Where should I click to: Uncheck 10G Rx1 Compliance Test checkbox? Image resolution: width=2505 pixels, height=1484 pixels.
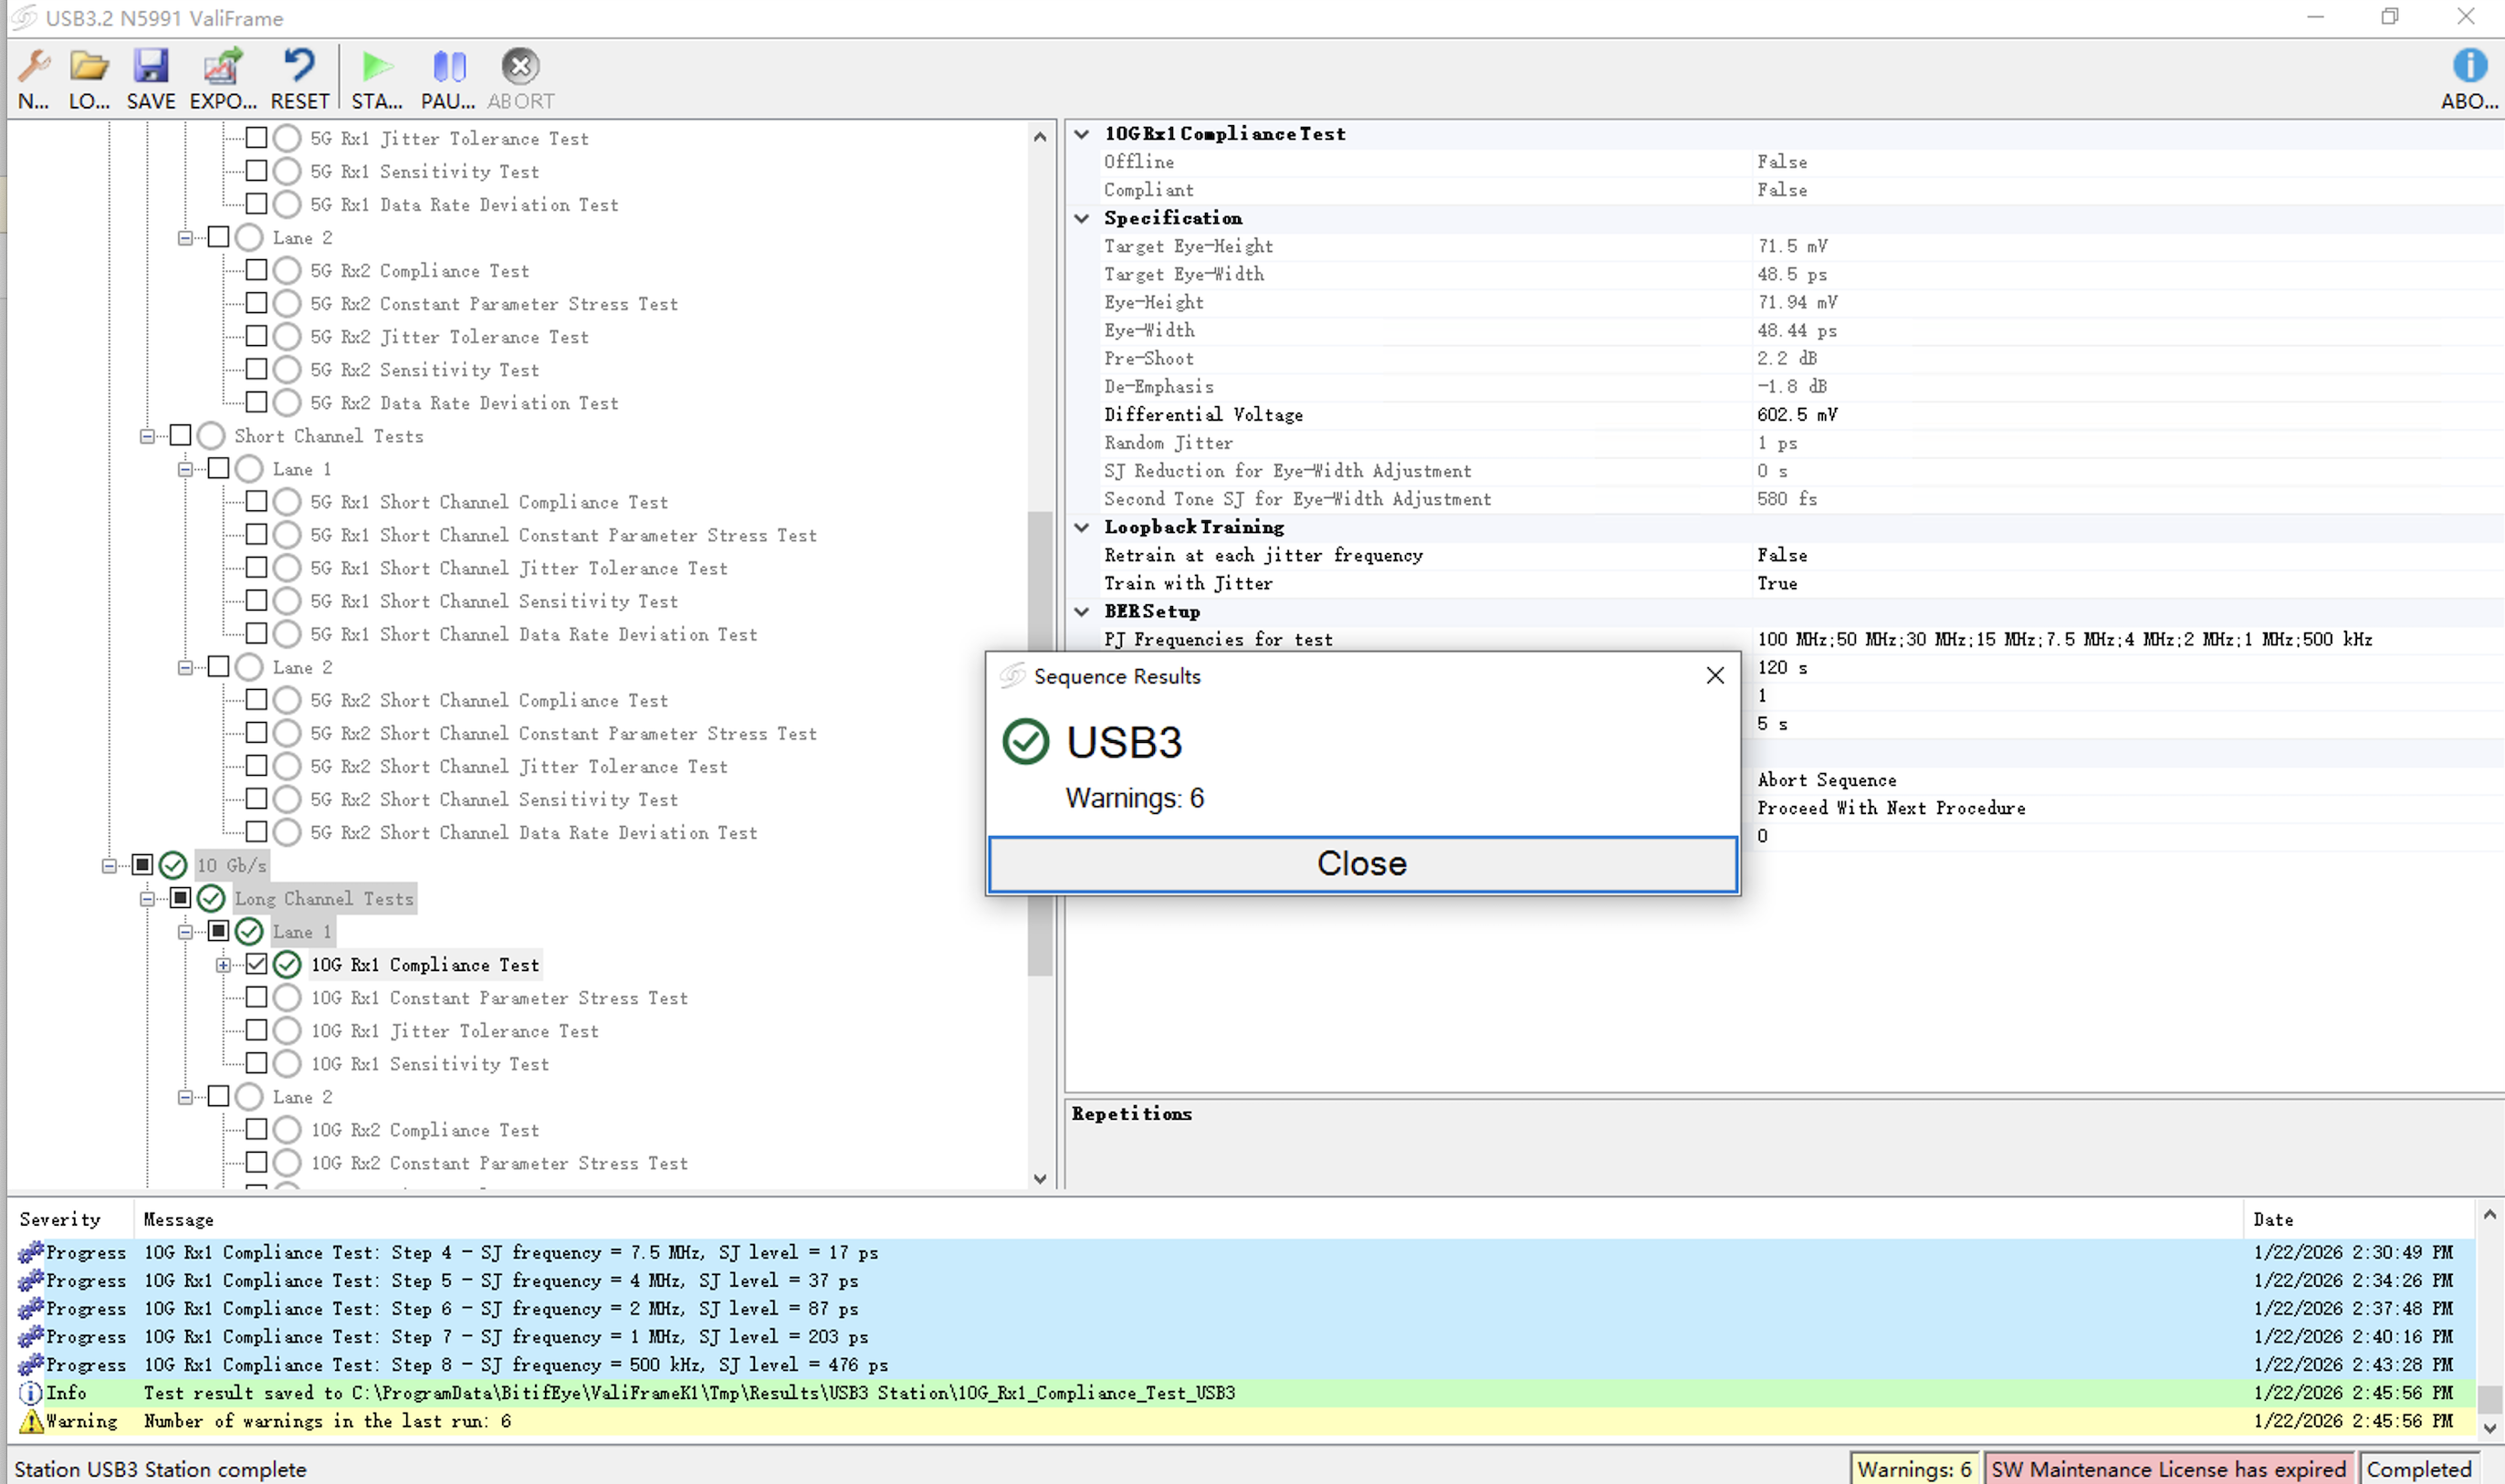pyautogui.click(x=256, y=964)
